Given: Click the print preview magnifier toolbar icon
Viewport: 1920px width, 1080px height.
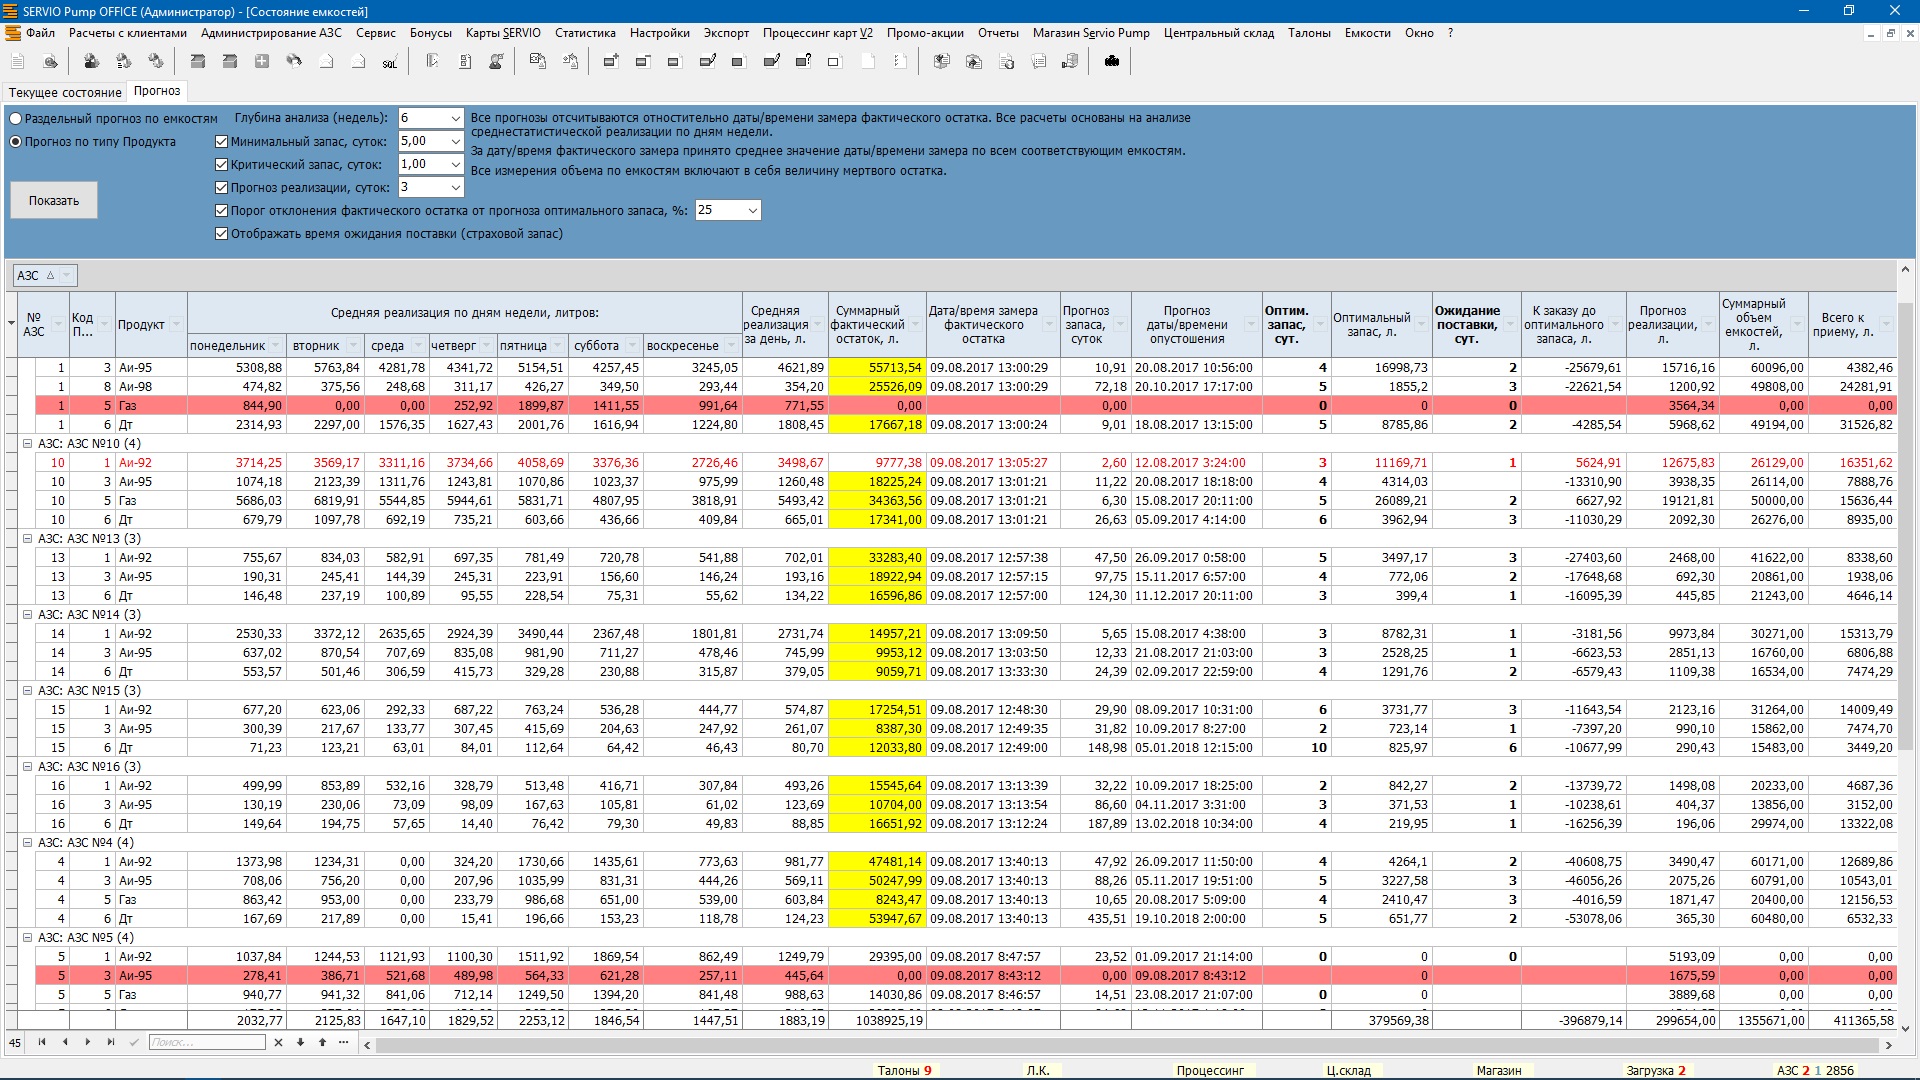Looking at the screenshot, I should coord(50,62).
